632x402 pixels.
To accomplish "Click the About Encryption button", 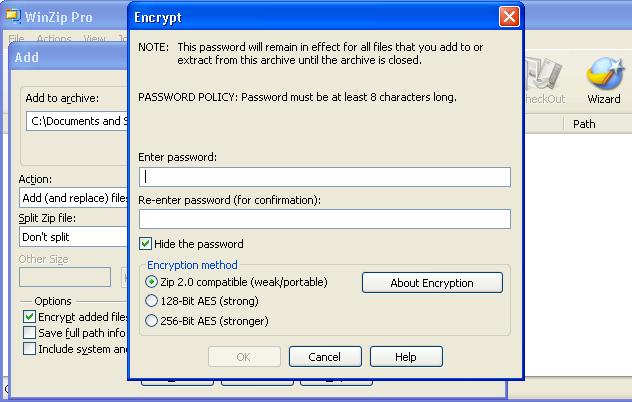I will (x=432, y=283).
